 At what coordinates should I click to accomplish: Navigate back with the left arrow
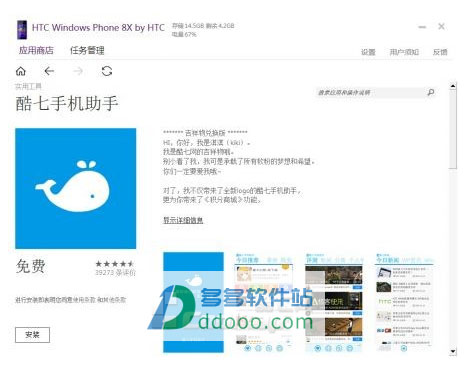[x=49, y=71]
